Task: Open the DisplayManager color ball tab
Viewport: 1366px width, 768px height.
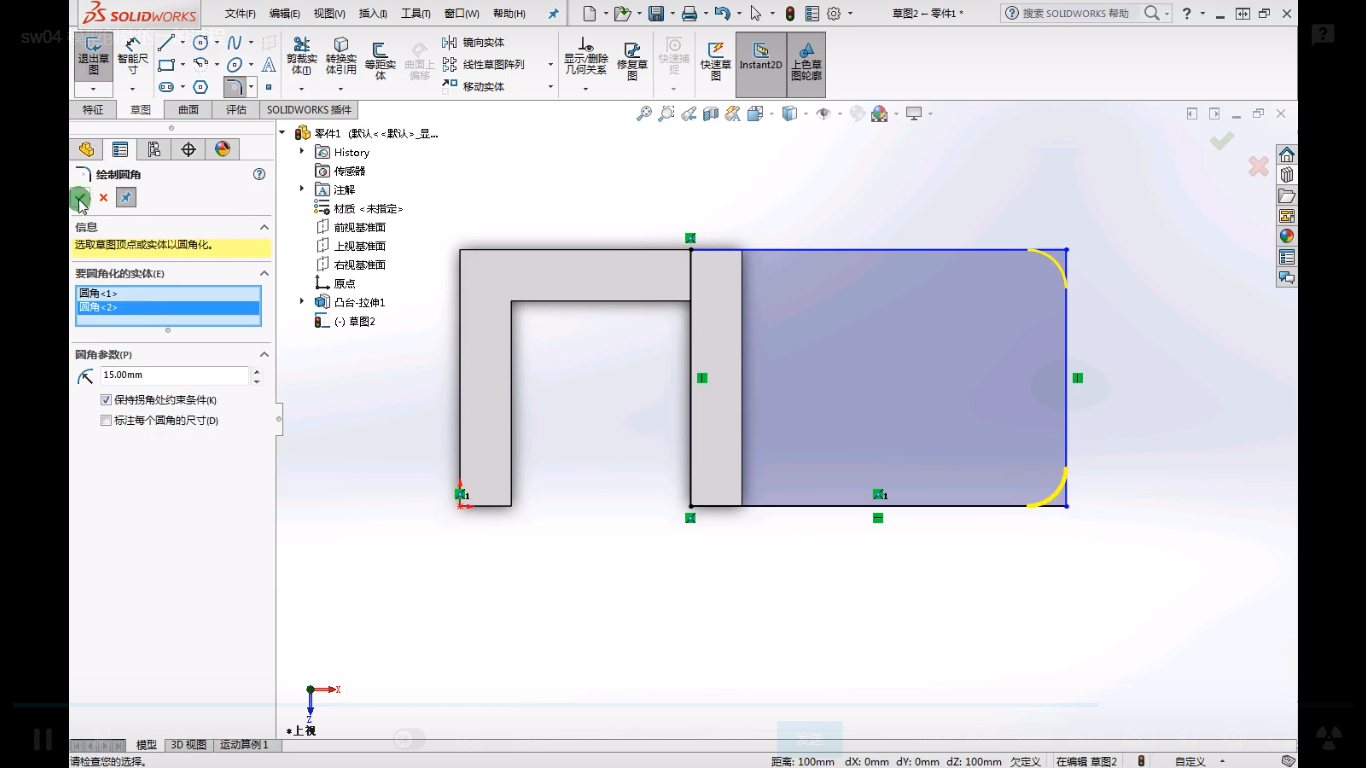Action: (222, 149)
